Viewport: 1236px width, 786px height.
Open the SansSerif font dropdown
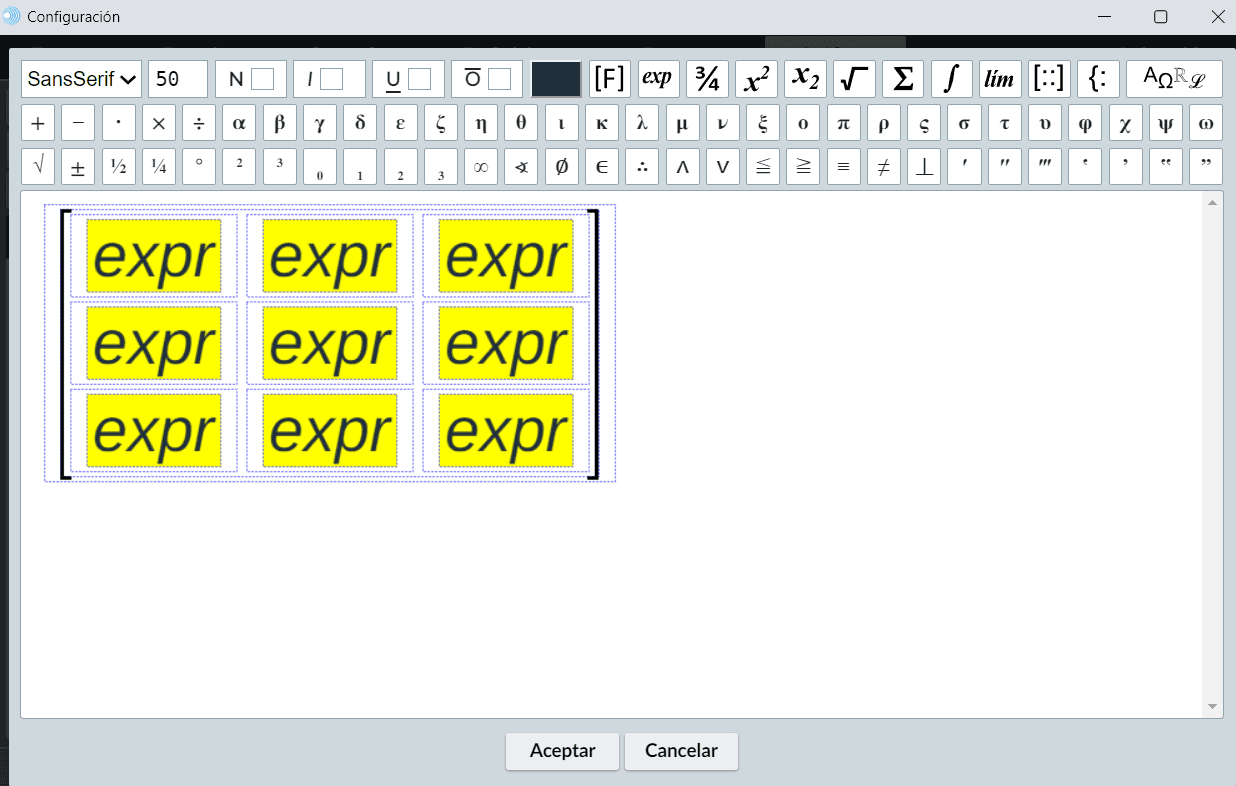(x=82, y=79)
